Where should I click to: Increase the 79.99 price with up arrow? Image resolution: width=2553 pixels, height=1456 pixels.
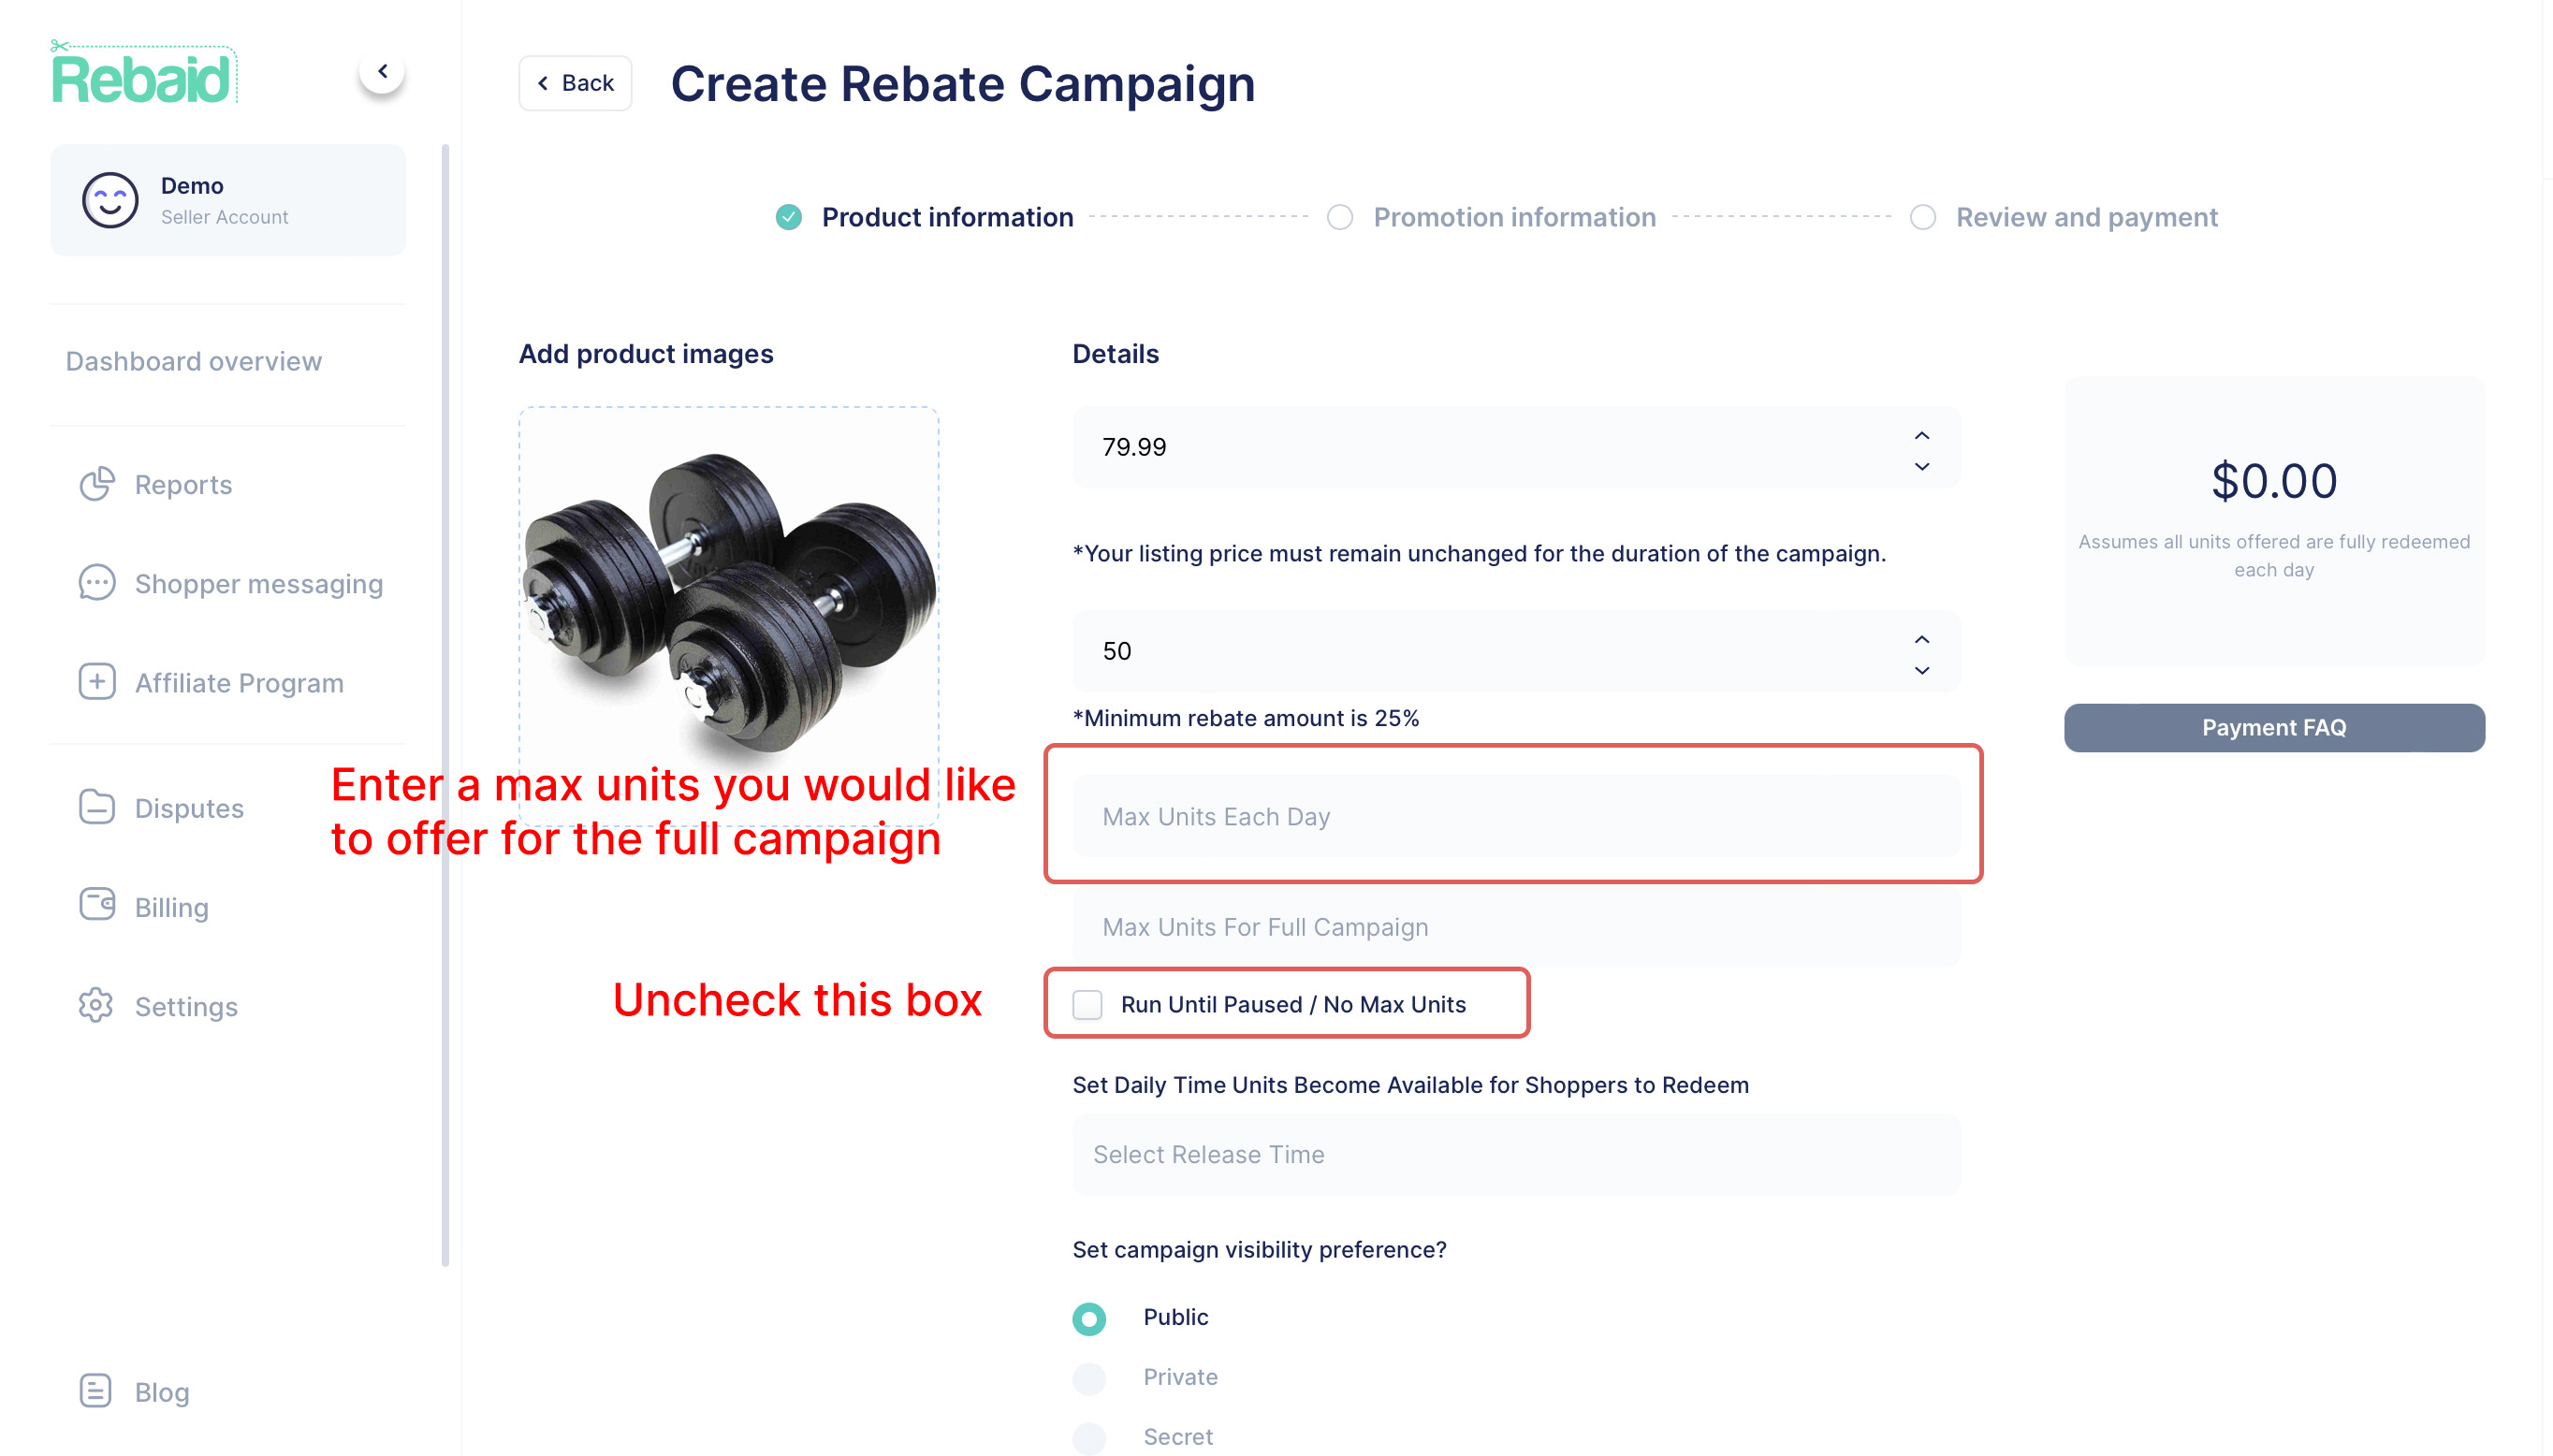point(1921,435)
